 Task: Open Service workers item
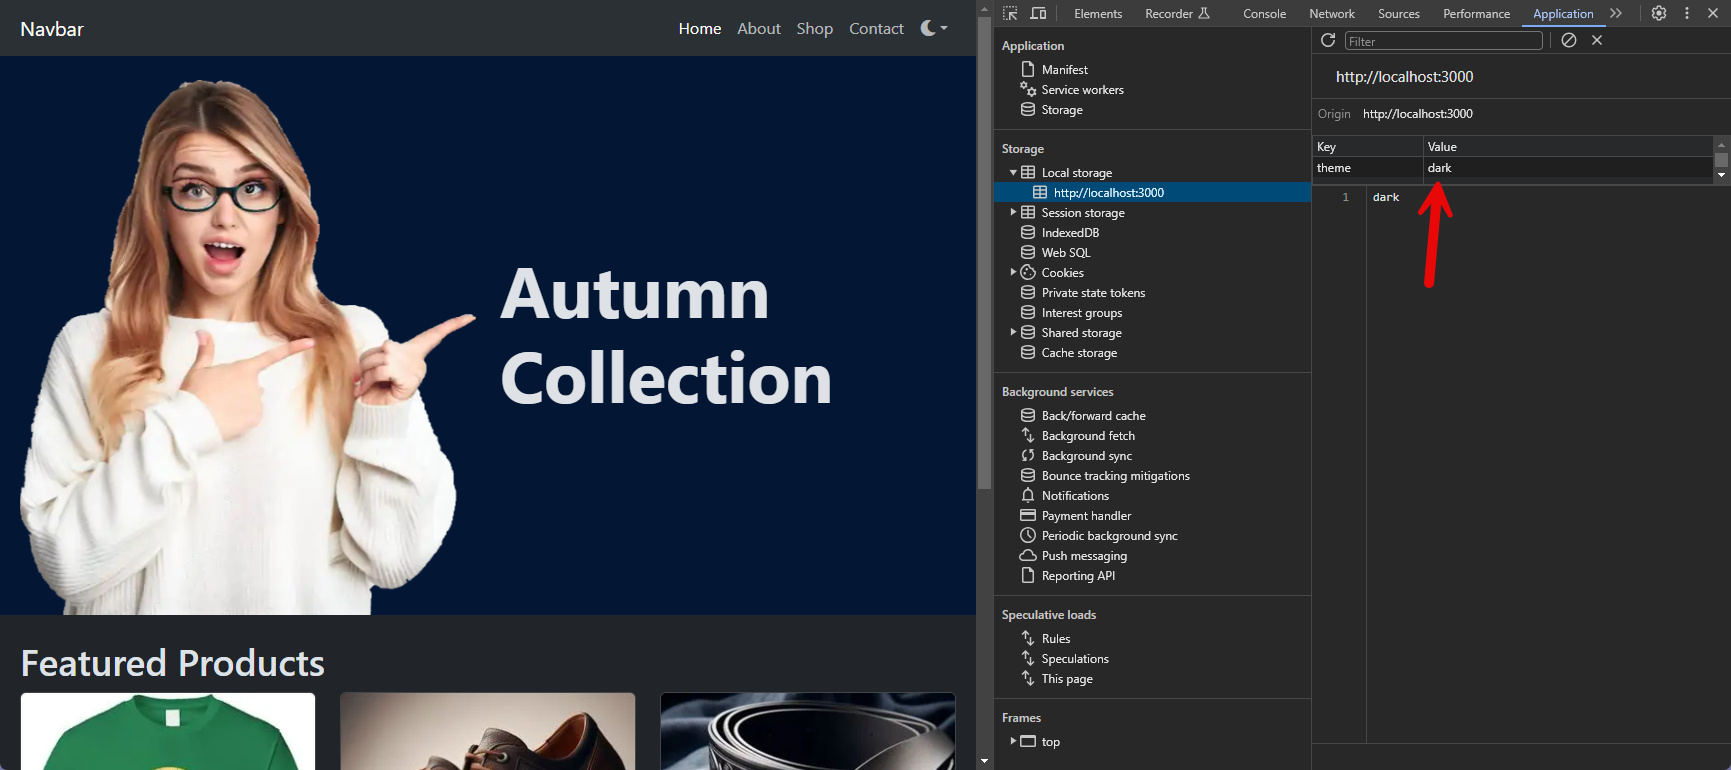click(1082, 90)
